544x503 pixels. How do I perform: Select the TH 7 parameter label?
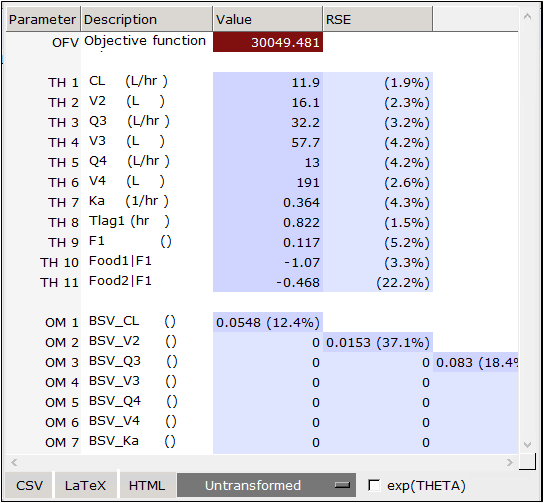(63, 203)
